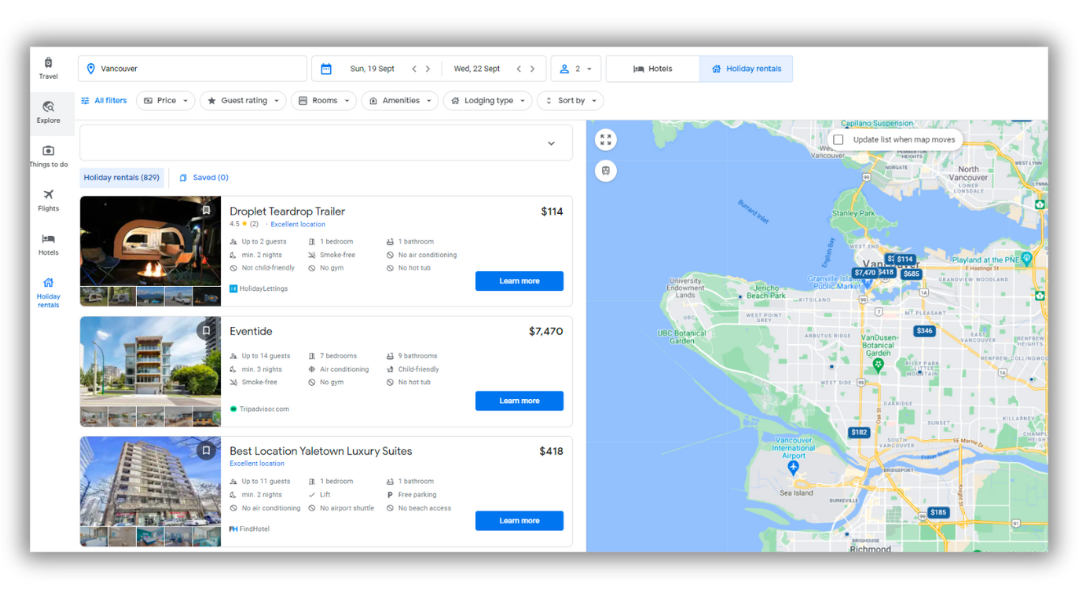The image size is (1080, 600).
Task: Save Eventide listing with bookmark icon
Action: [206, 331]
